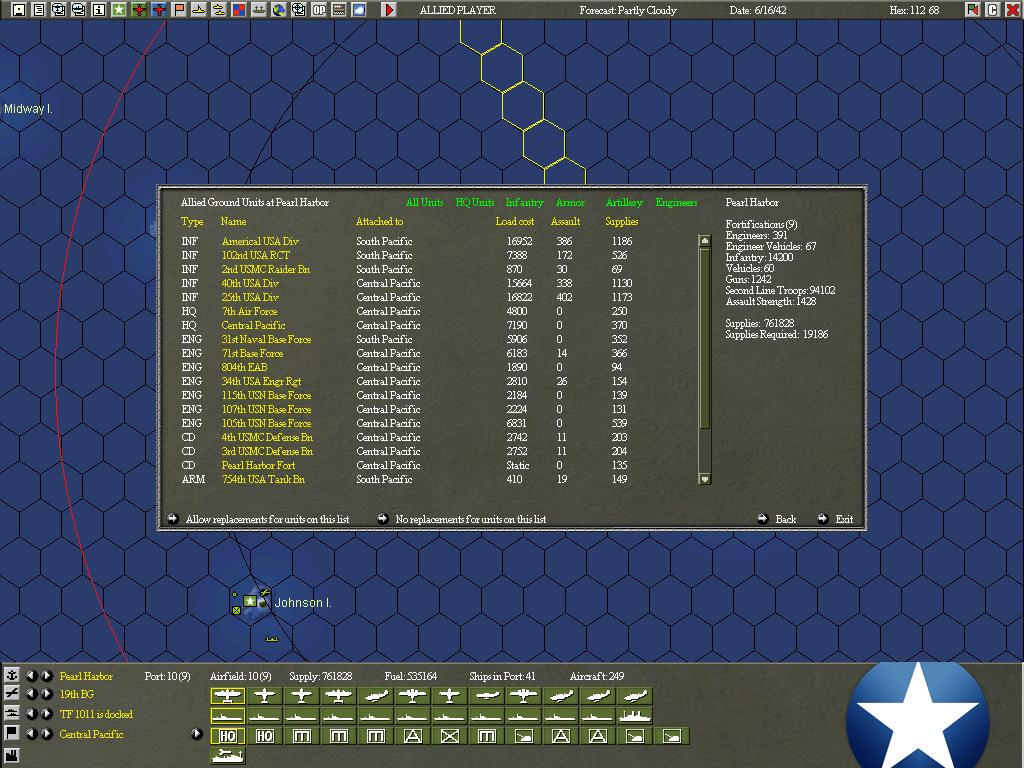Click Exit to close unit list
The width and height of the screenshot is (1024, 768).
click(835, 519)
